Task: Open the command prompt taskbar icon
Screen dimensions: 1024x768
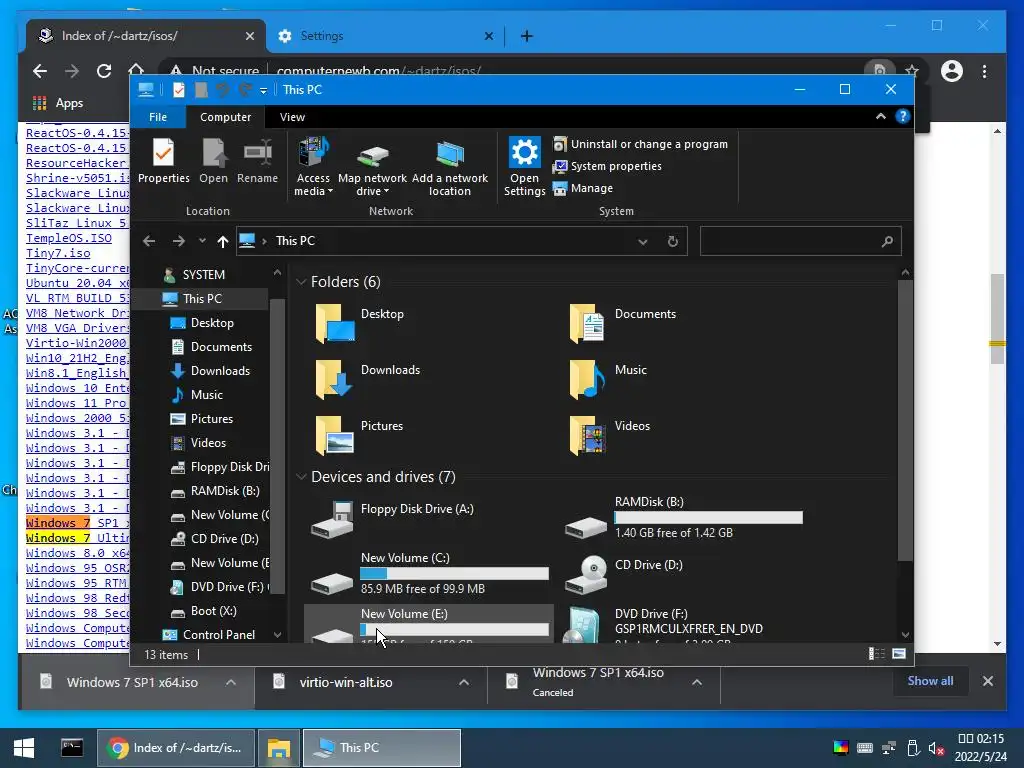Action: click(x=72, y=748)
